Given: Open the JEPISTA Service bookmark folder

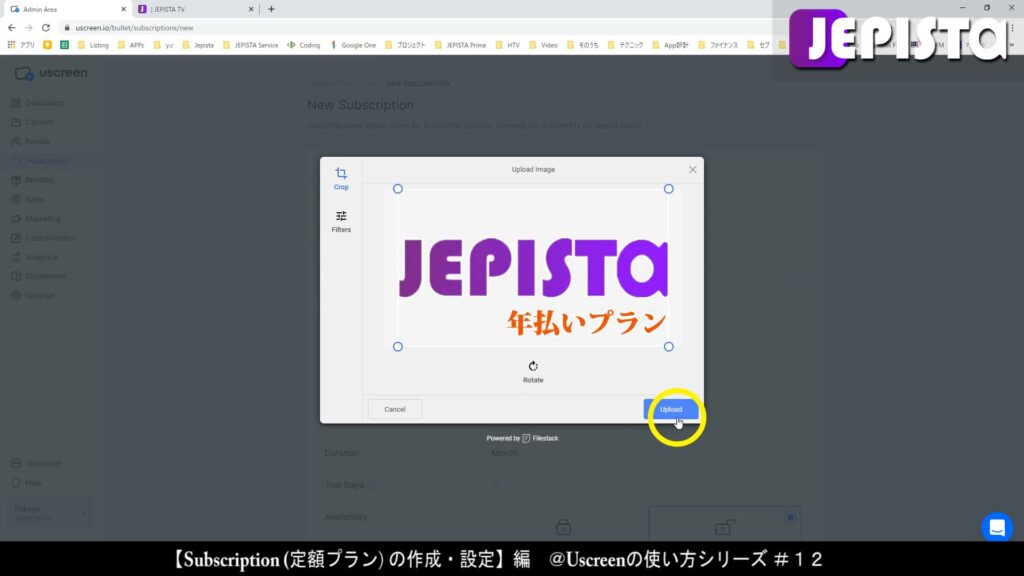Looking at the screenshot, I should pos(251,45).
